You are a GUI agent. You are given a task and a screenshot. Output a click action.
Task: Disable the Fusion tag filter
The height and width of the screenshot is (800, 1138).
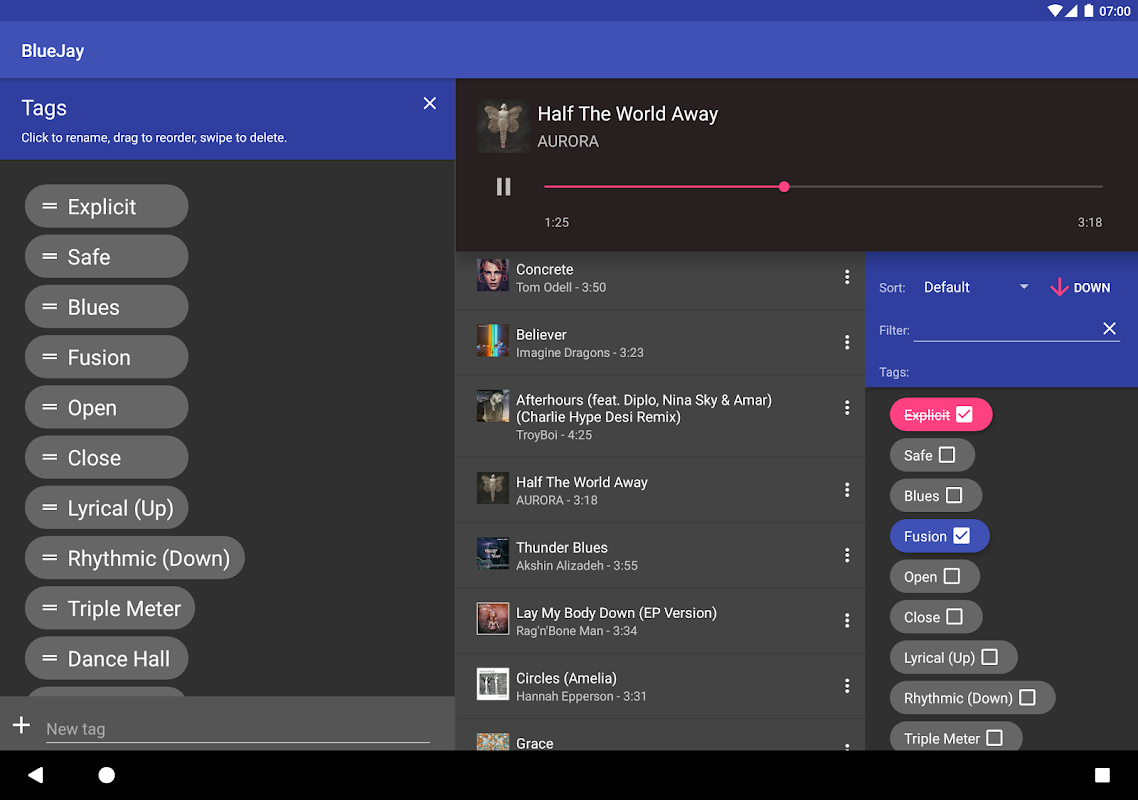(961, 536)
